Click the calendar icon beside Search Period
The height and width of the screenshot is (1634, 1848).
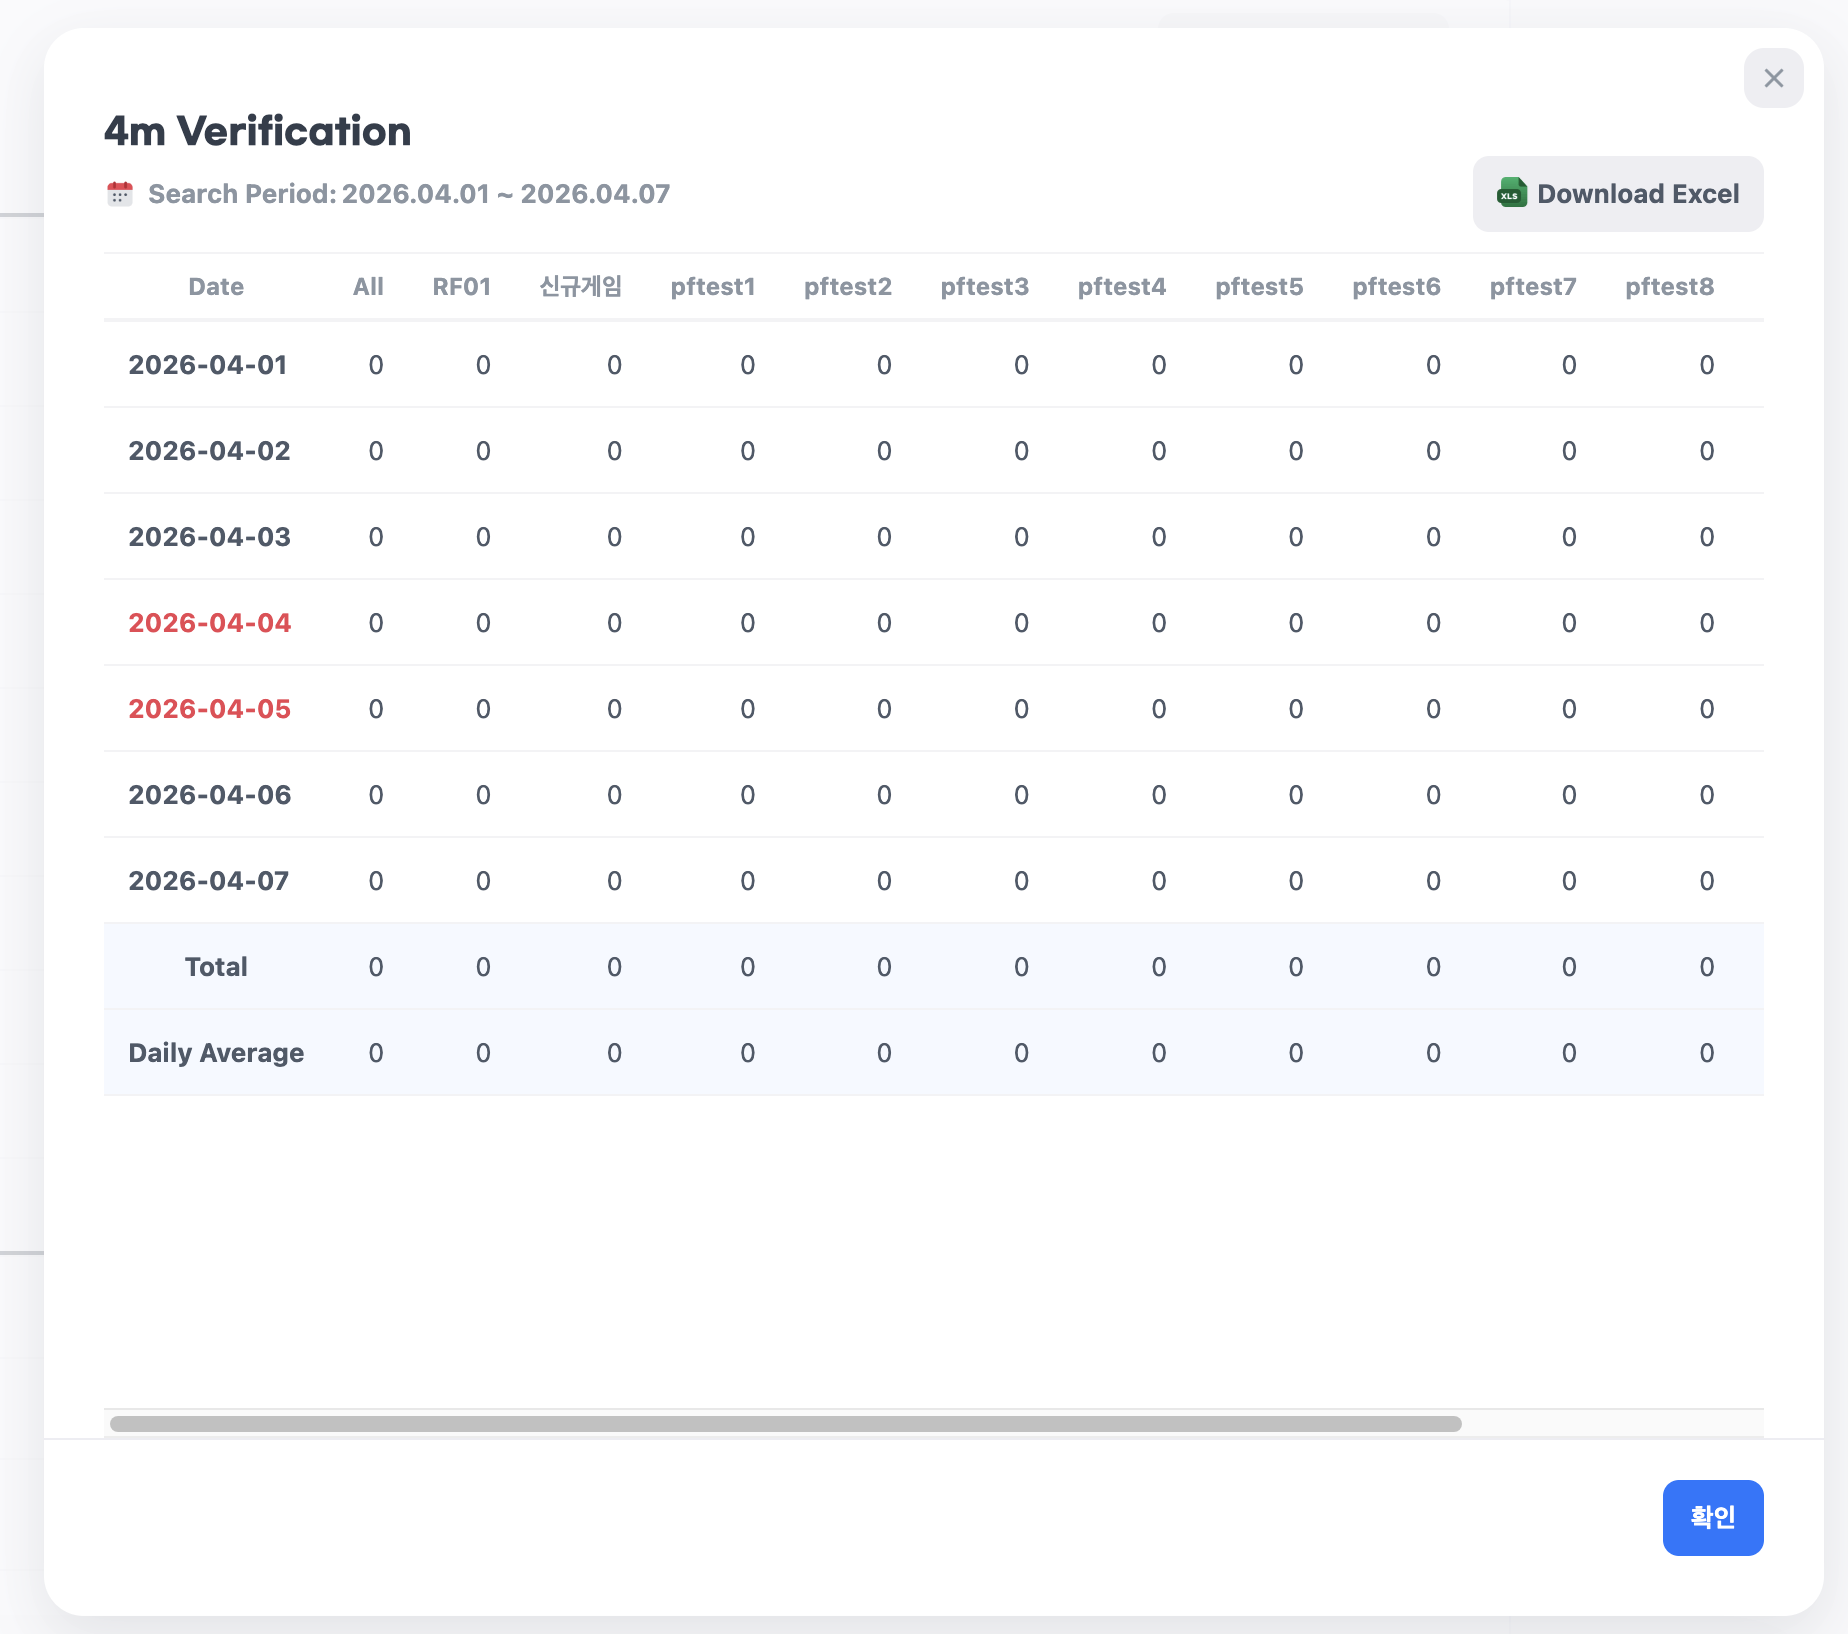pyautogui.click(x=120, y=194)
